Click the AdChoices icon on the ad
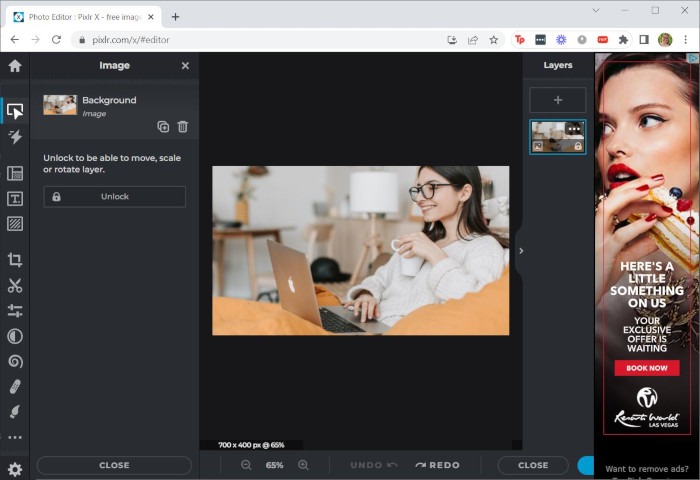Viewport: 700px width, 480px height. coord(693,58)
